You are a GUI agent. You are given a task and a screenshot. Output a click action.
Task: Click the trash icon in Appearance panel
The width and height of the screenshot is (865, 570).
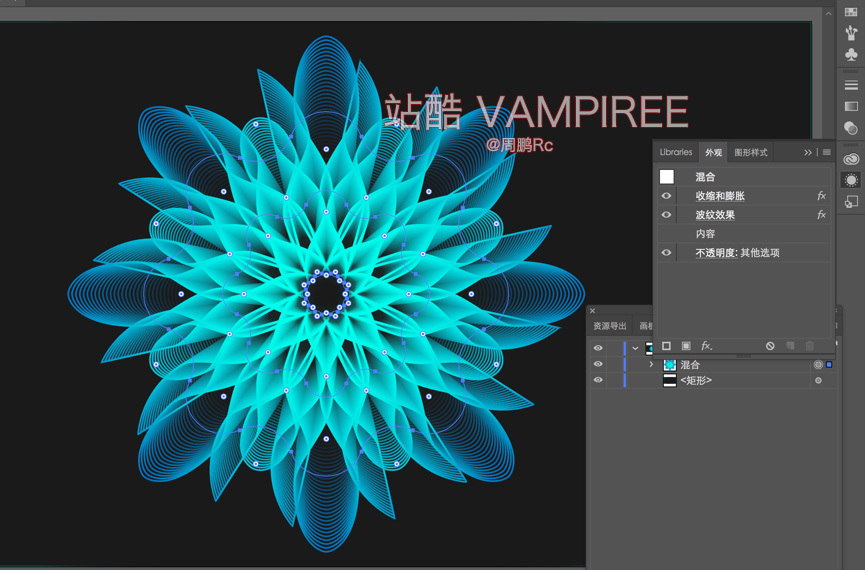809,346
